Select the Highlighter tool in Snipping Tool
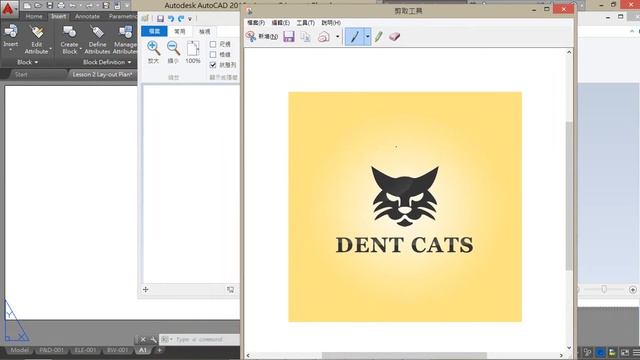 click(x=378, y=37)
